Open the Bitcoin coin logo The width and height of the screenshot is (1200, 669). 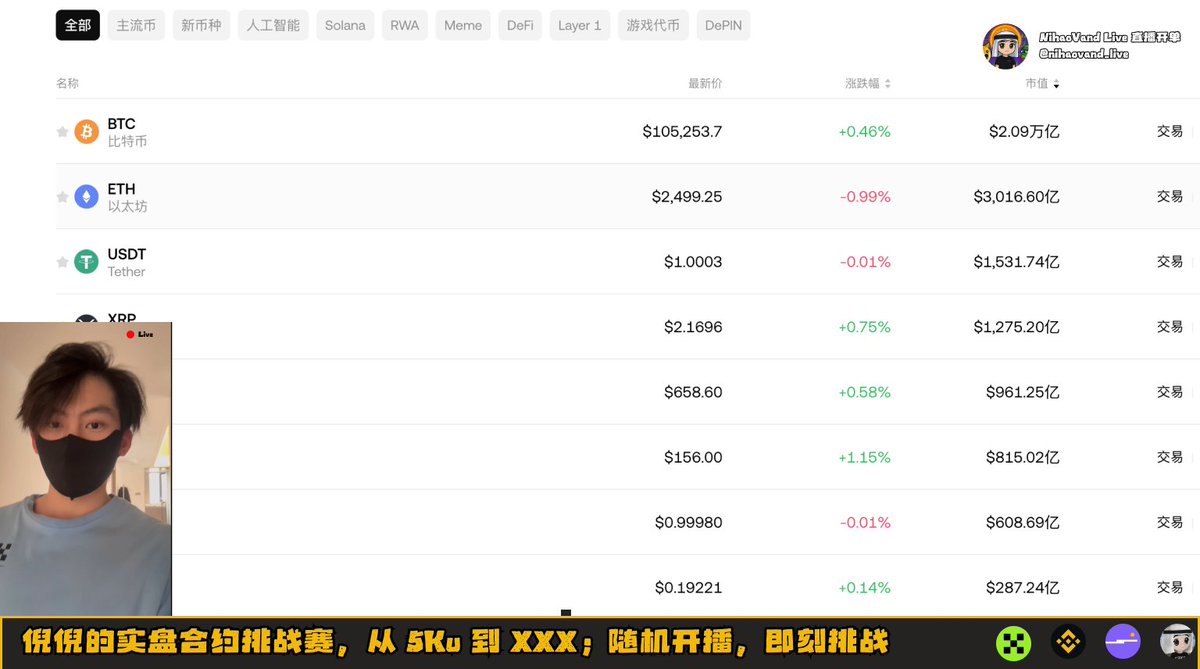point(87,131)
